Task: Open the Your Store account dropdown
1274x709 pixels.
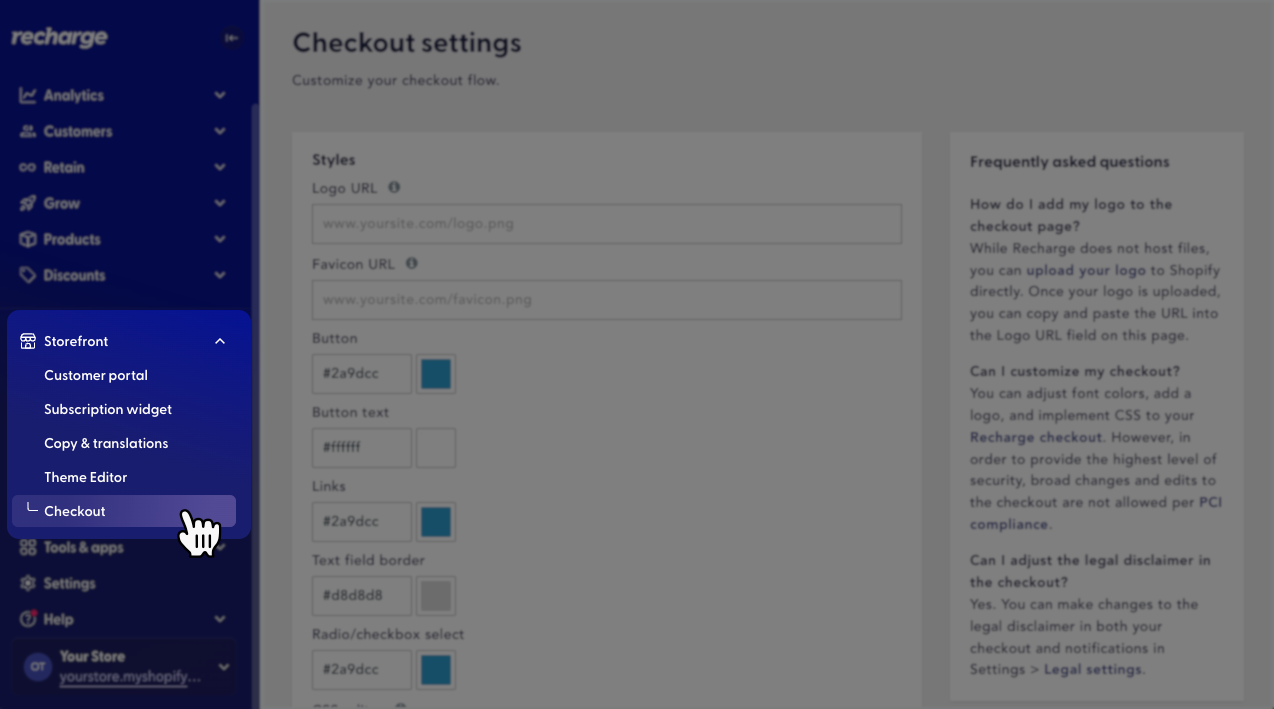Action: click(x=224, y=667)
